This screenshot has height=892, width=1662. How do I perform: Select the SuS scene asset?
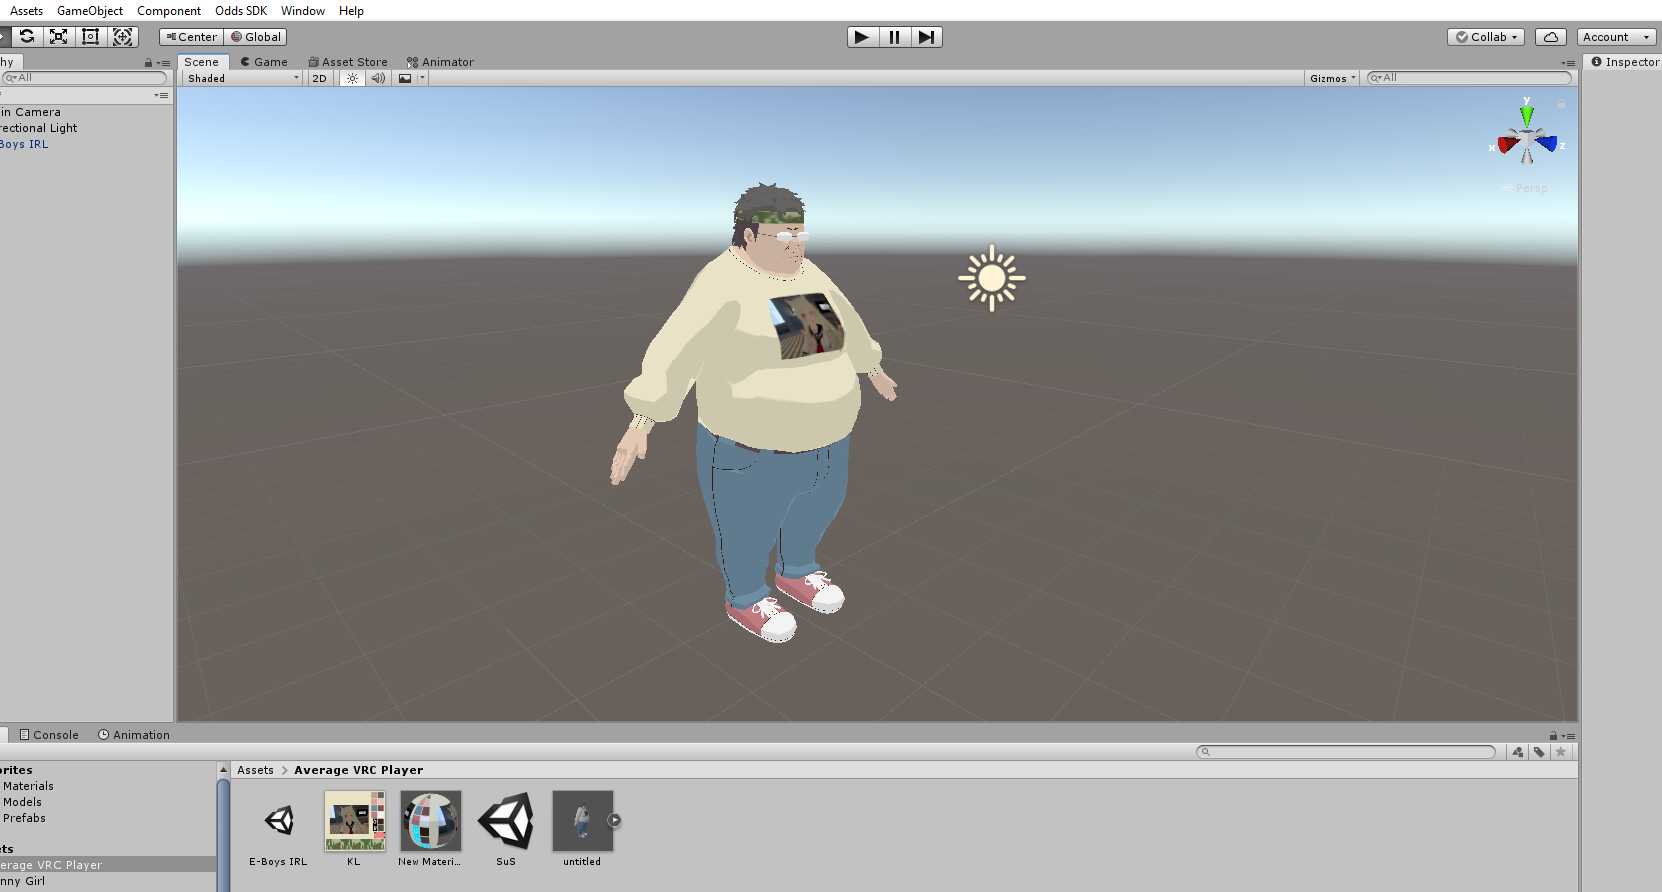(506, 828)
